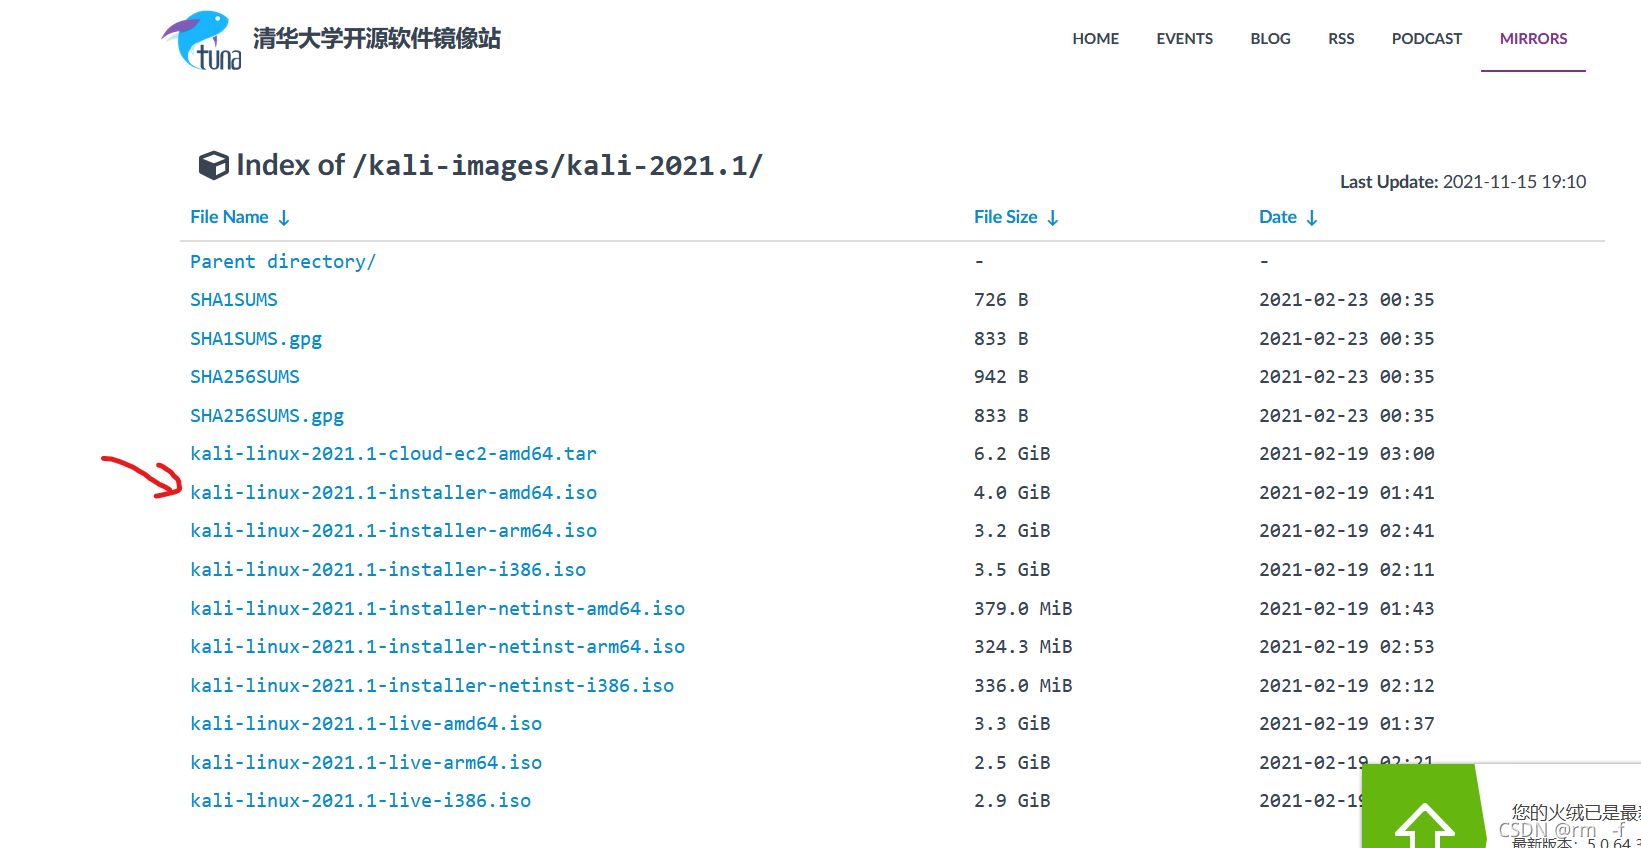Screen dimensions: 1641x848
Task: Download the SHA256SUMS file
Action: pyautogui.click(x=245, y=377)
